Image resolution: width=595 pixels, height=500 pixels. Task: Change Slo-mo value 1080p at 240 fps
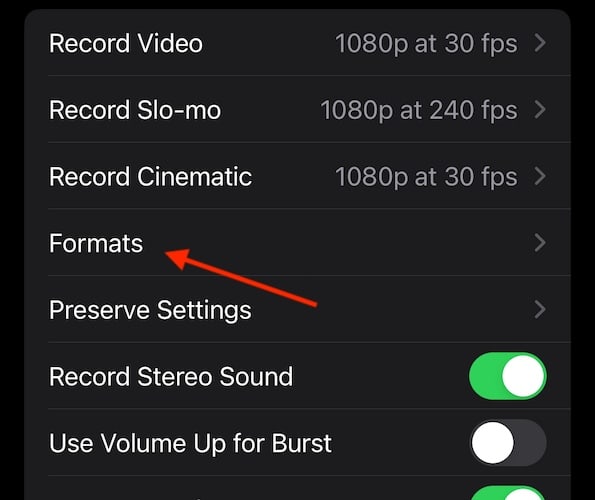[x=419, y=111]
